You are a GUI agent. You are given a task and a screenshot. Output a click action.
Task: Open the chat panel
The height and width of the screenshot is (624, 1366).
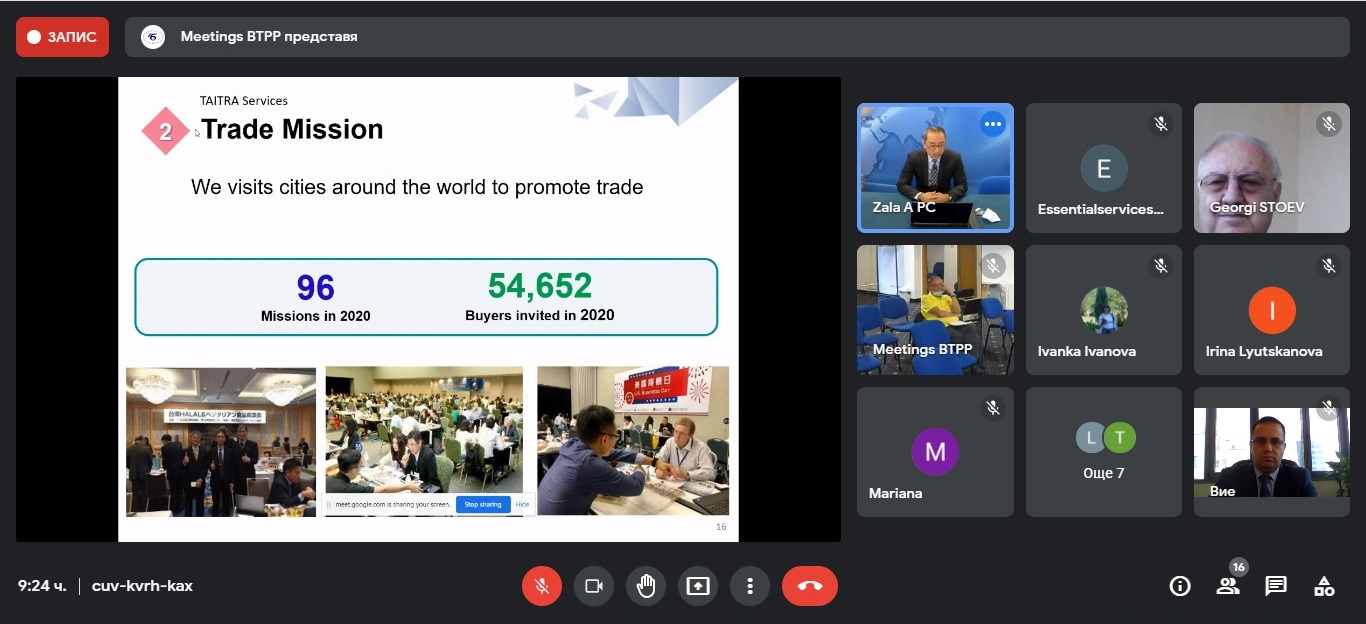pos(1276,586)
